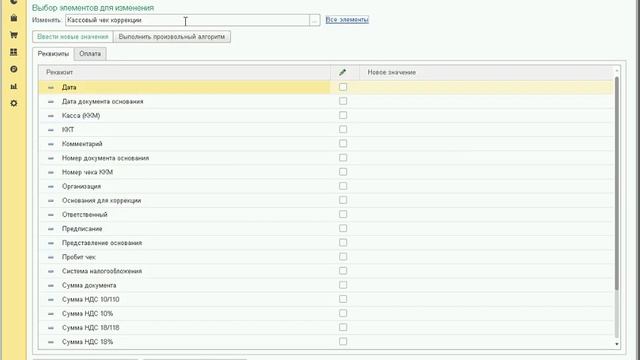Image resolution: width=640 pixels, height=360 pixels.
Task: Toggle the Сумма НДС 18/118 checkbox
Action: [x=343, y=327]
